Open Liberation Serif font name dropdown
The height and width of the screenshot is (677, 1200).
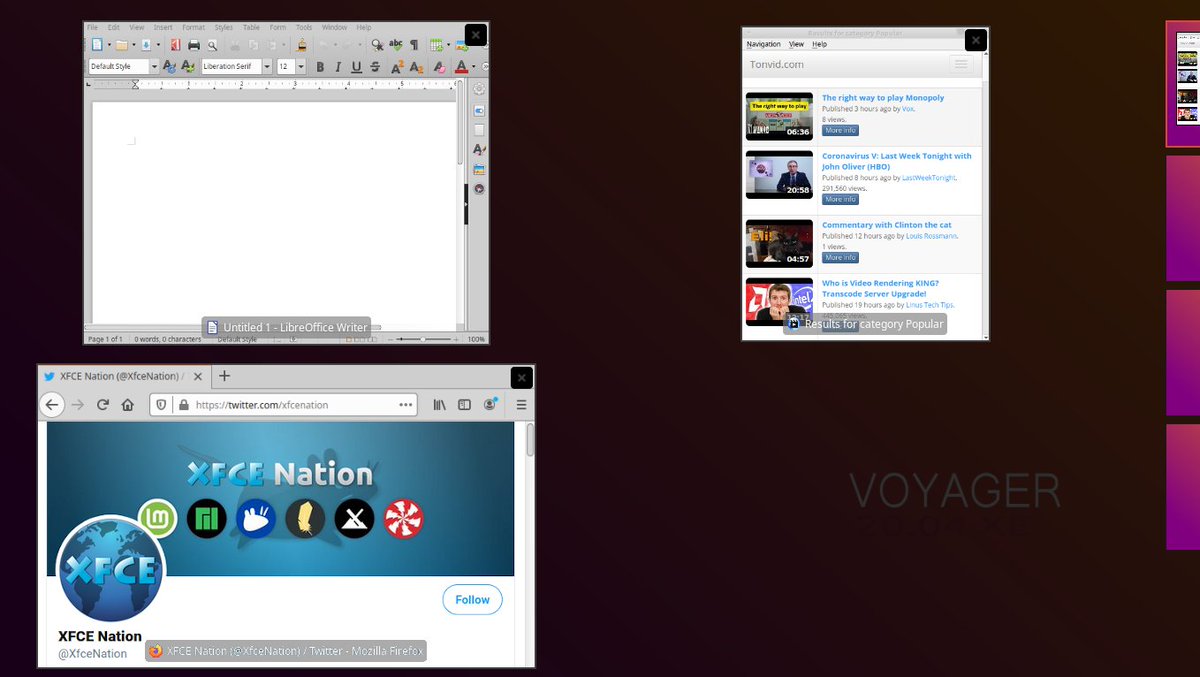[267, 67]
